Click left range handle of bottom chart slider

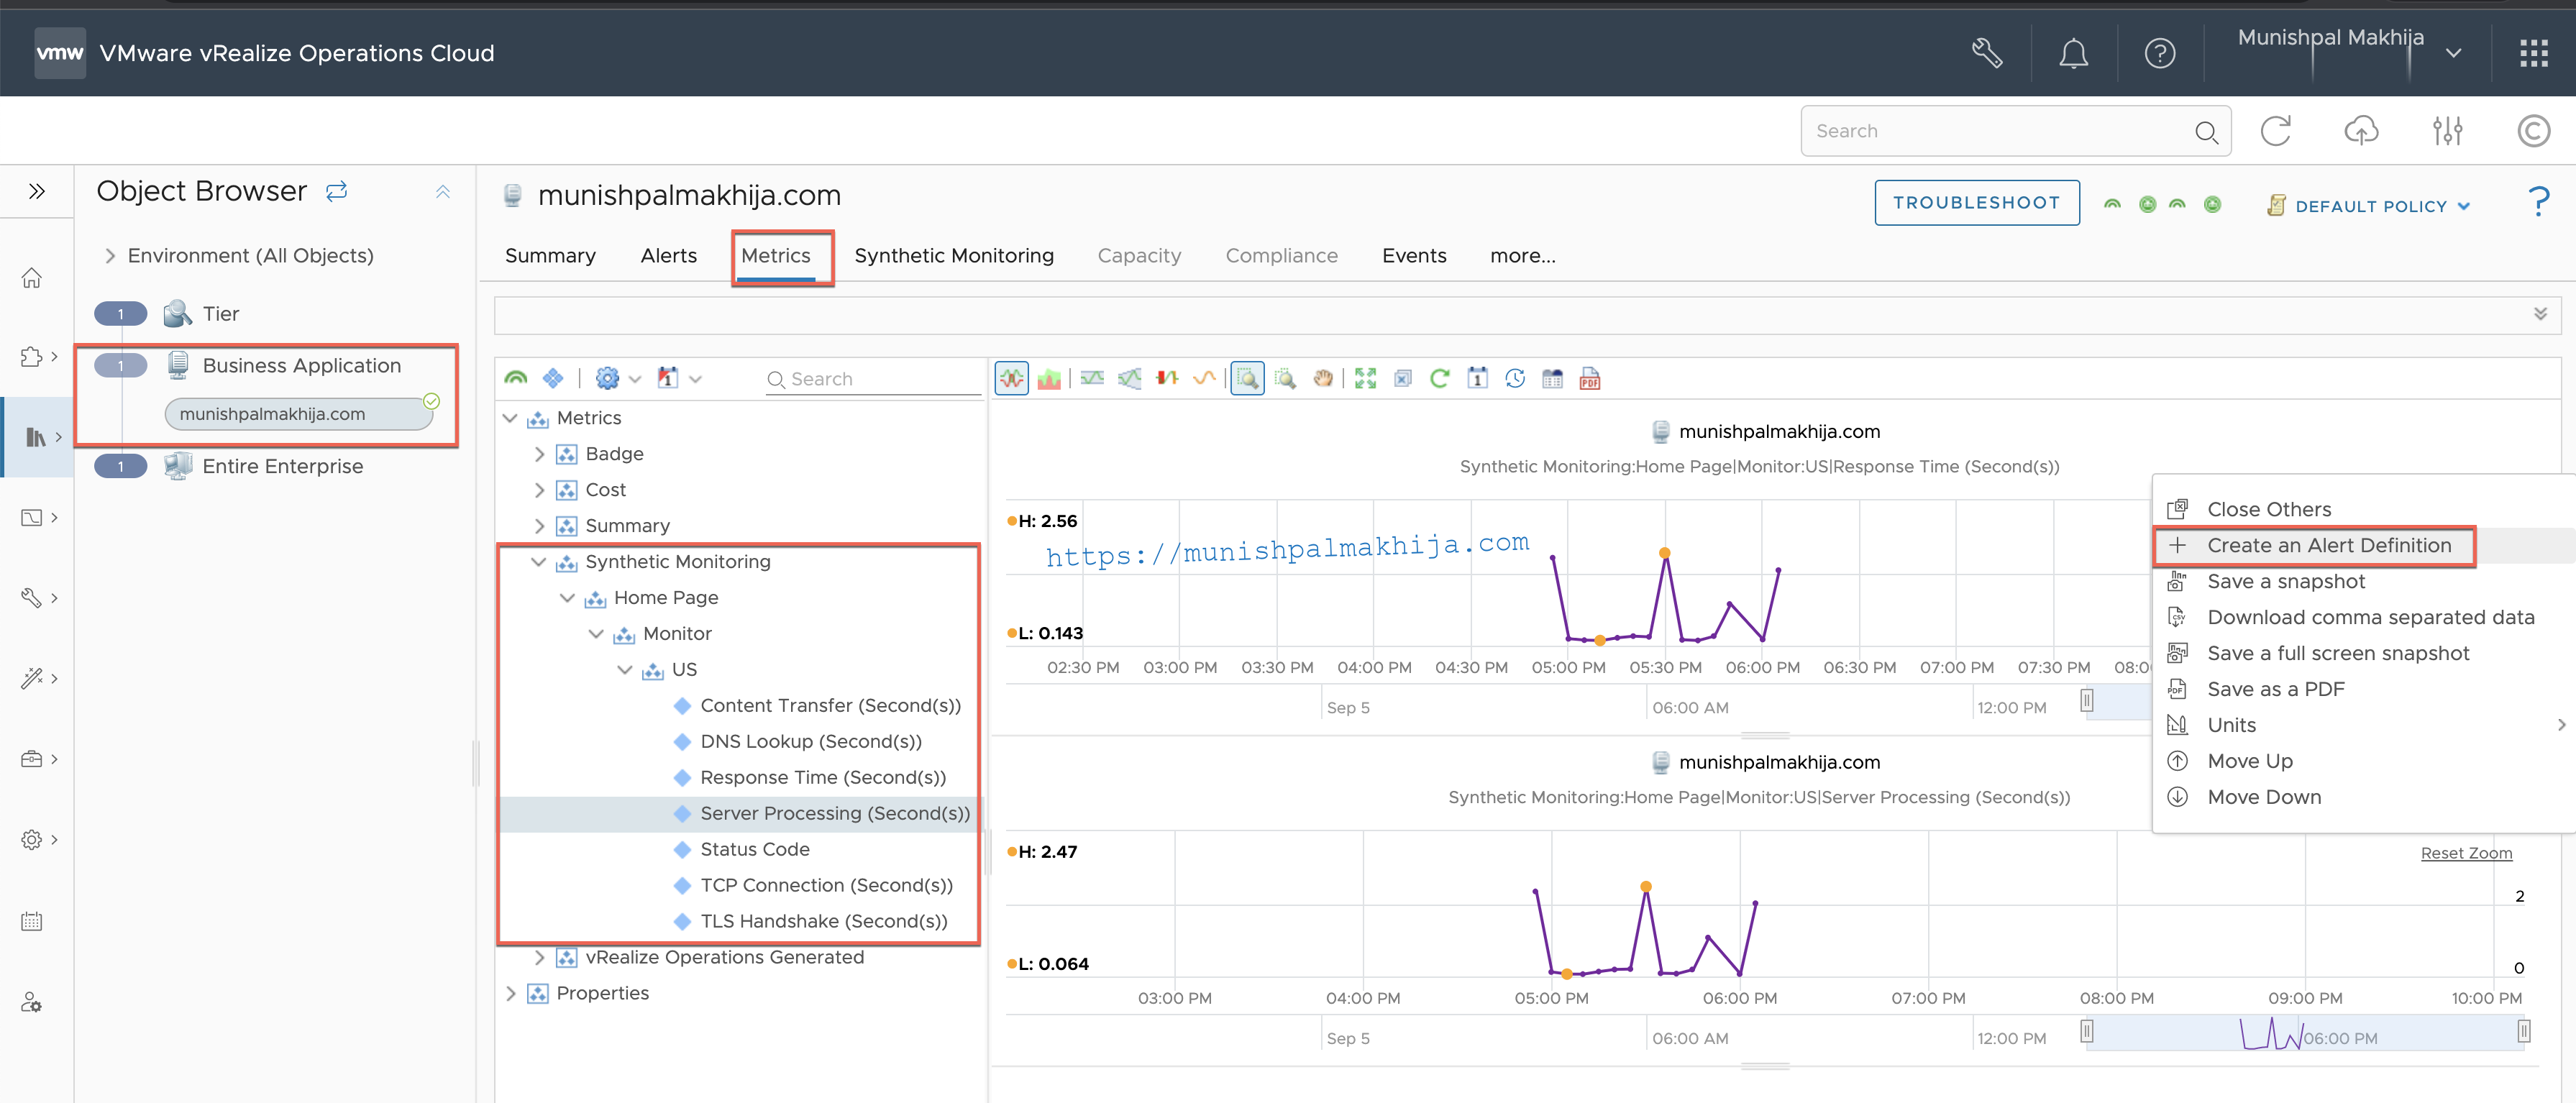(2086, 1031)
